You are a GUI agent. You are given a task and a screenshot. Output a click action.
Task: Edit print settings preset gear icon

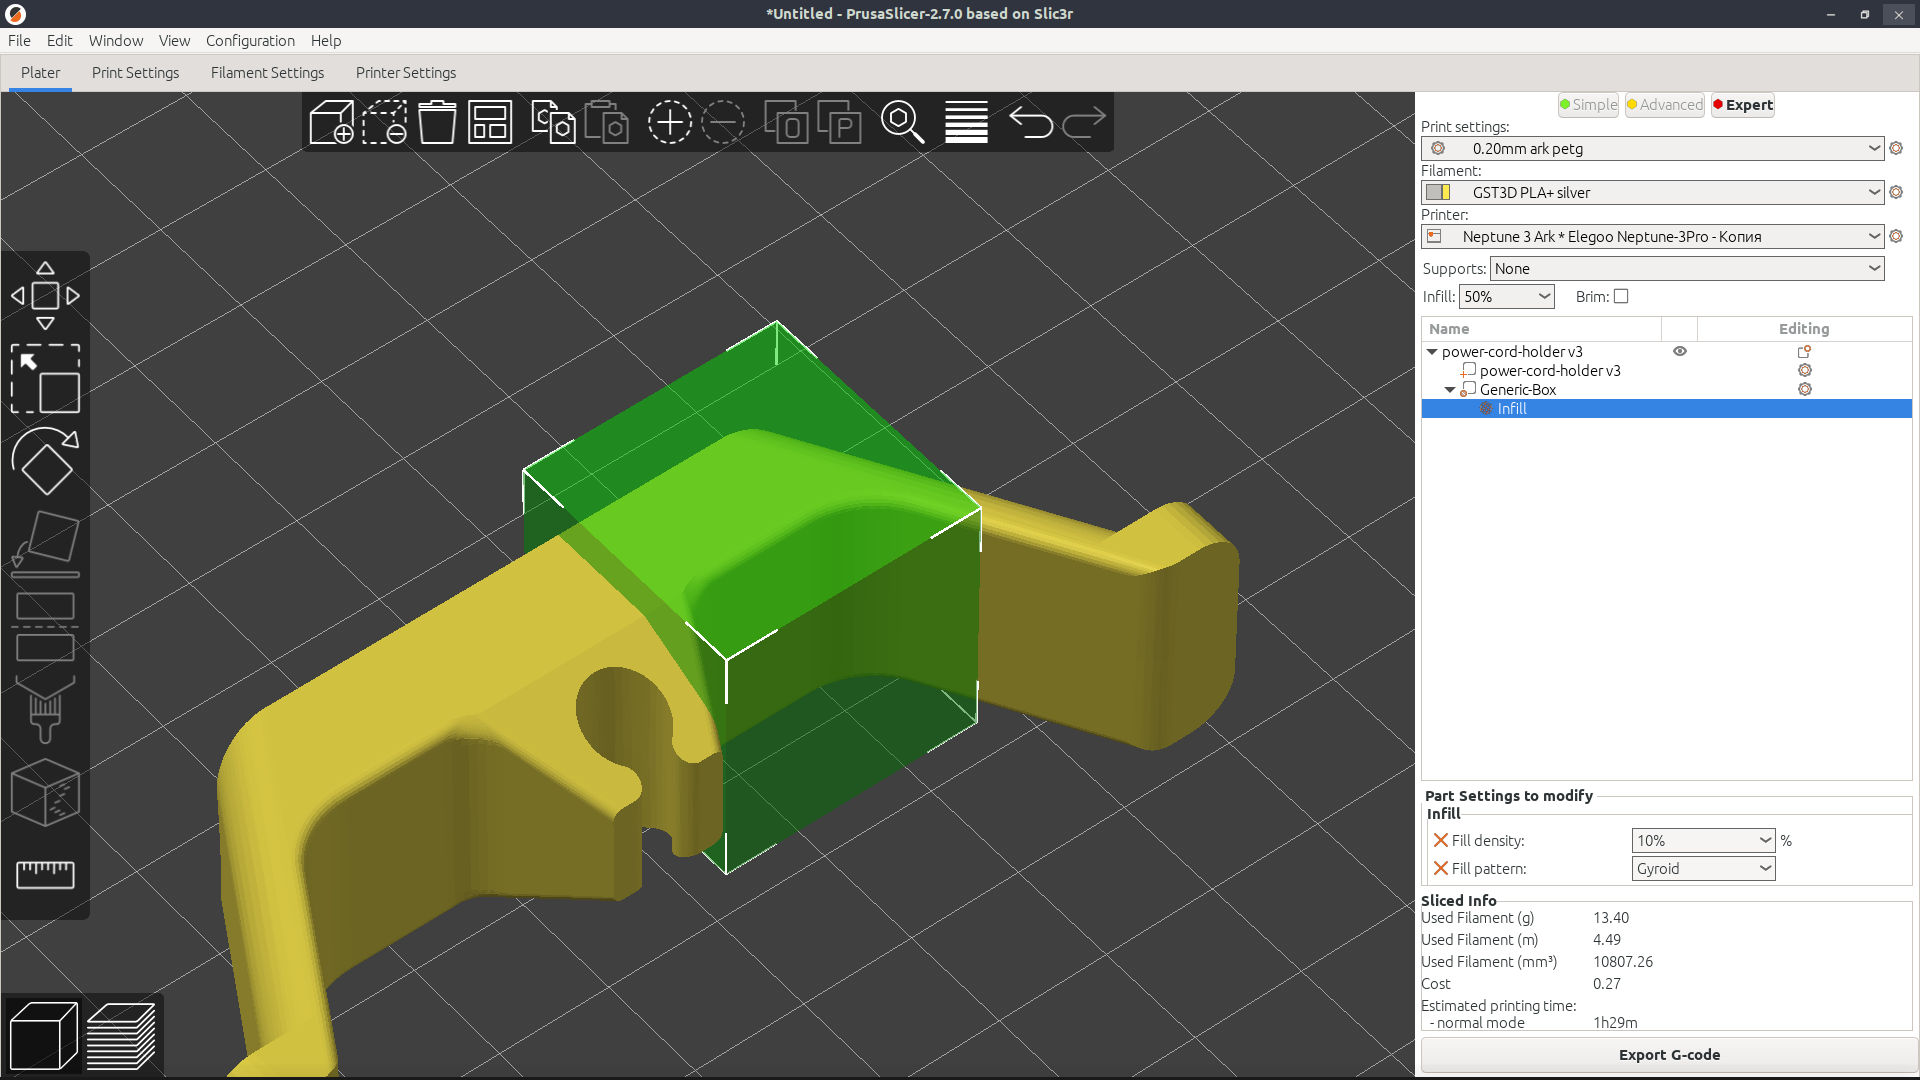click(x=1896, y=148)
